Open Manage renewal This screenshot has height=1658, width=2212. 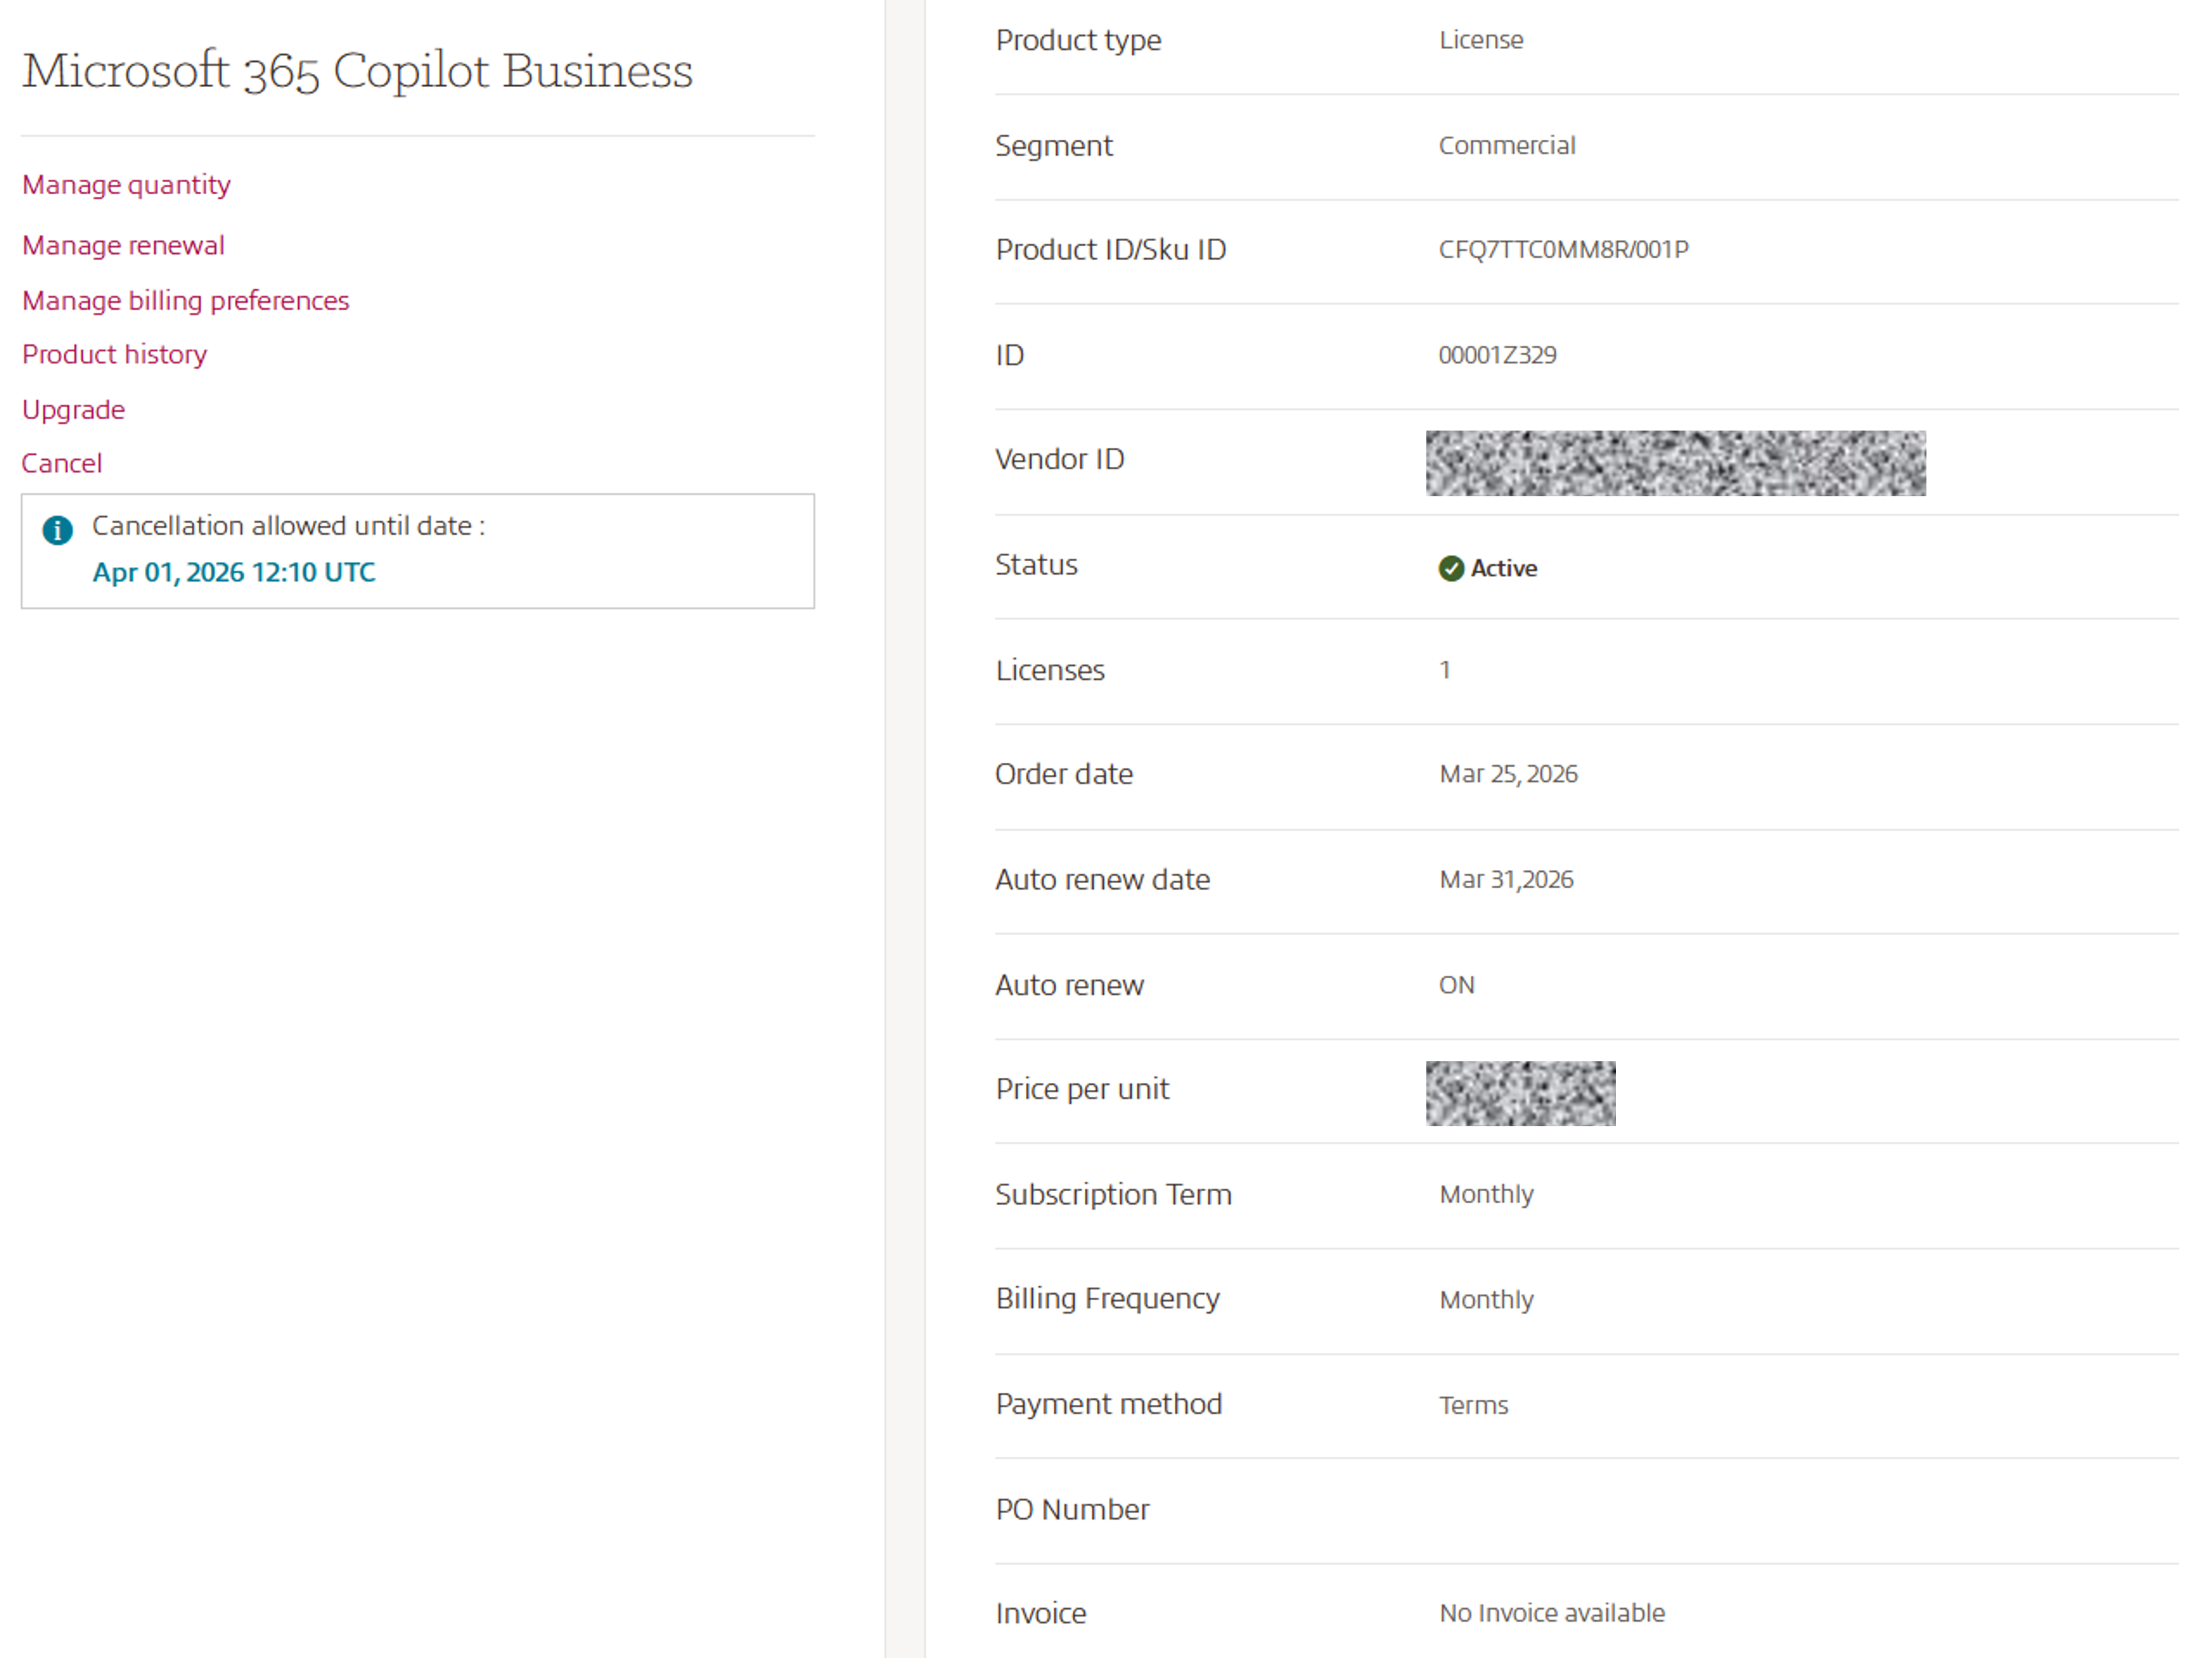pyautogui.click(x=123, y=245)
